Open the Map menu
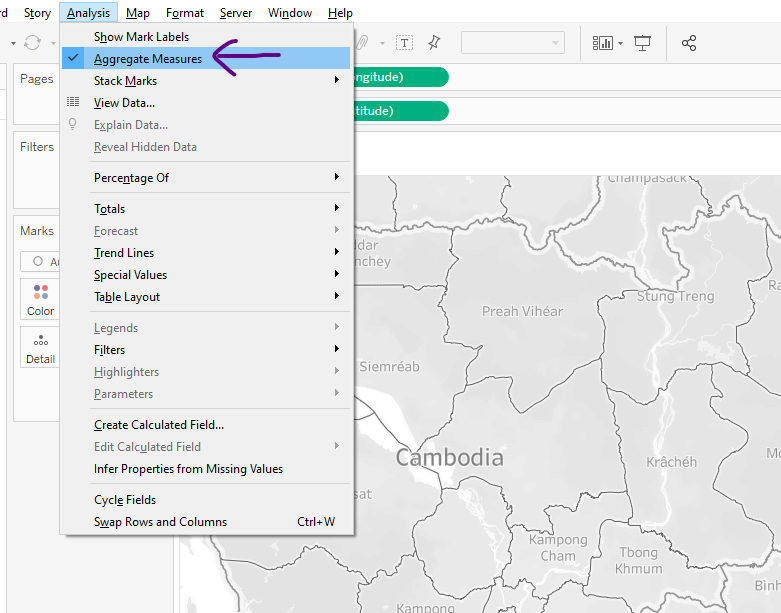The image size is (781, 613). pos(138,13)
